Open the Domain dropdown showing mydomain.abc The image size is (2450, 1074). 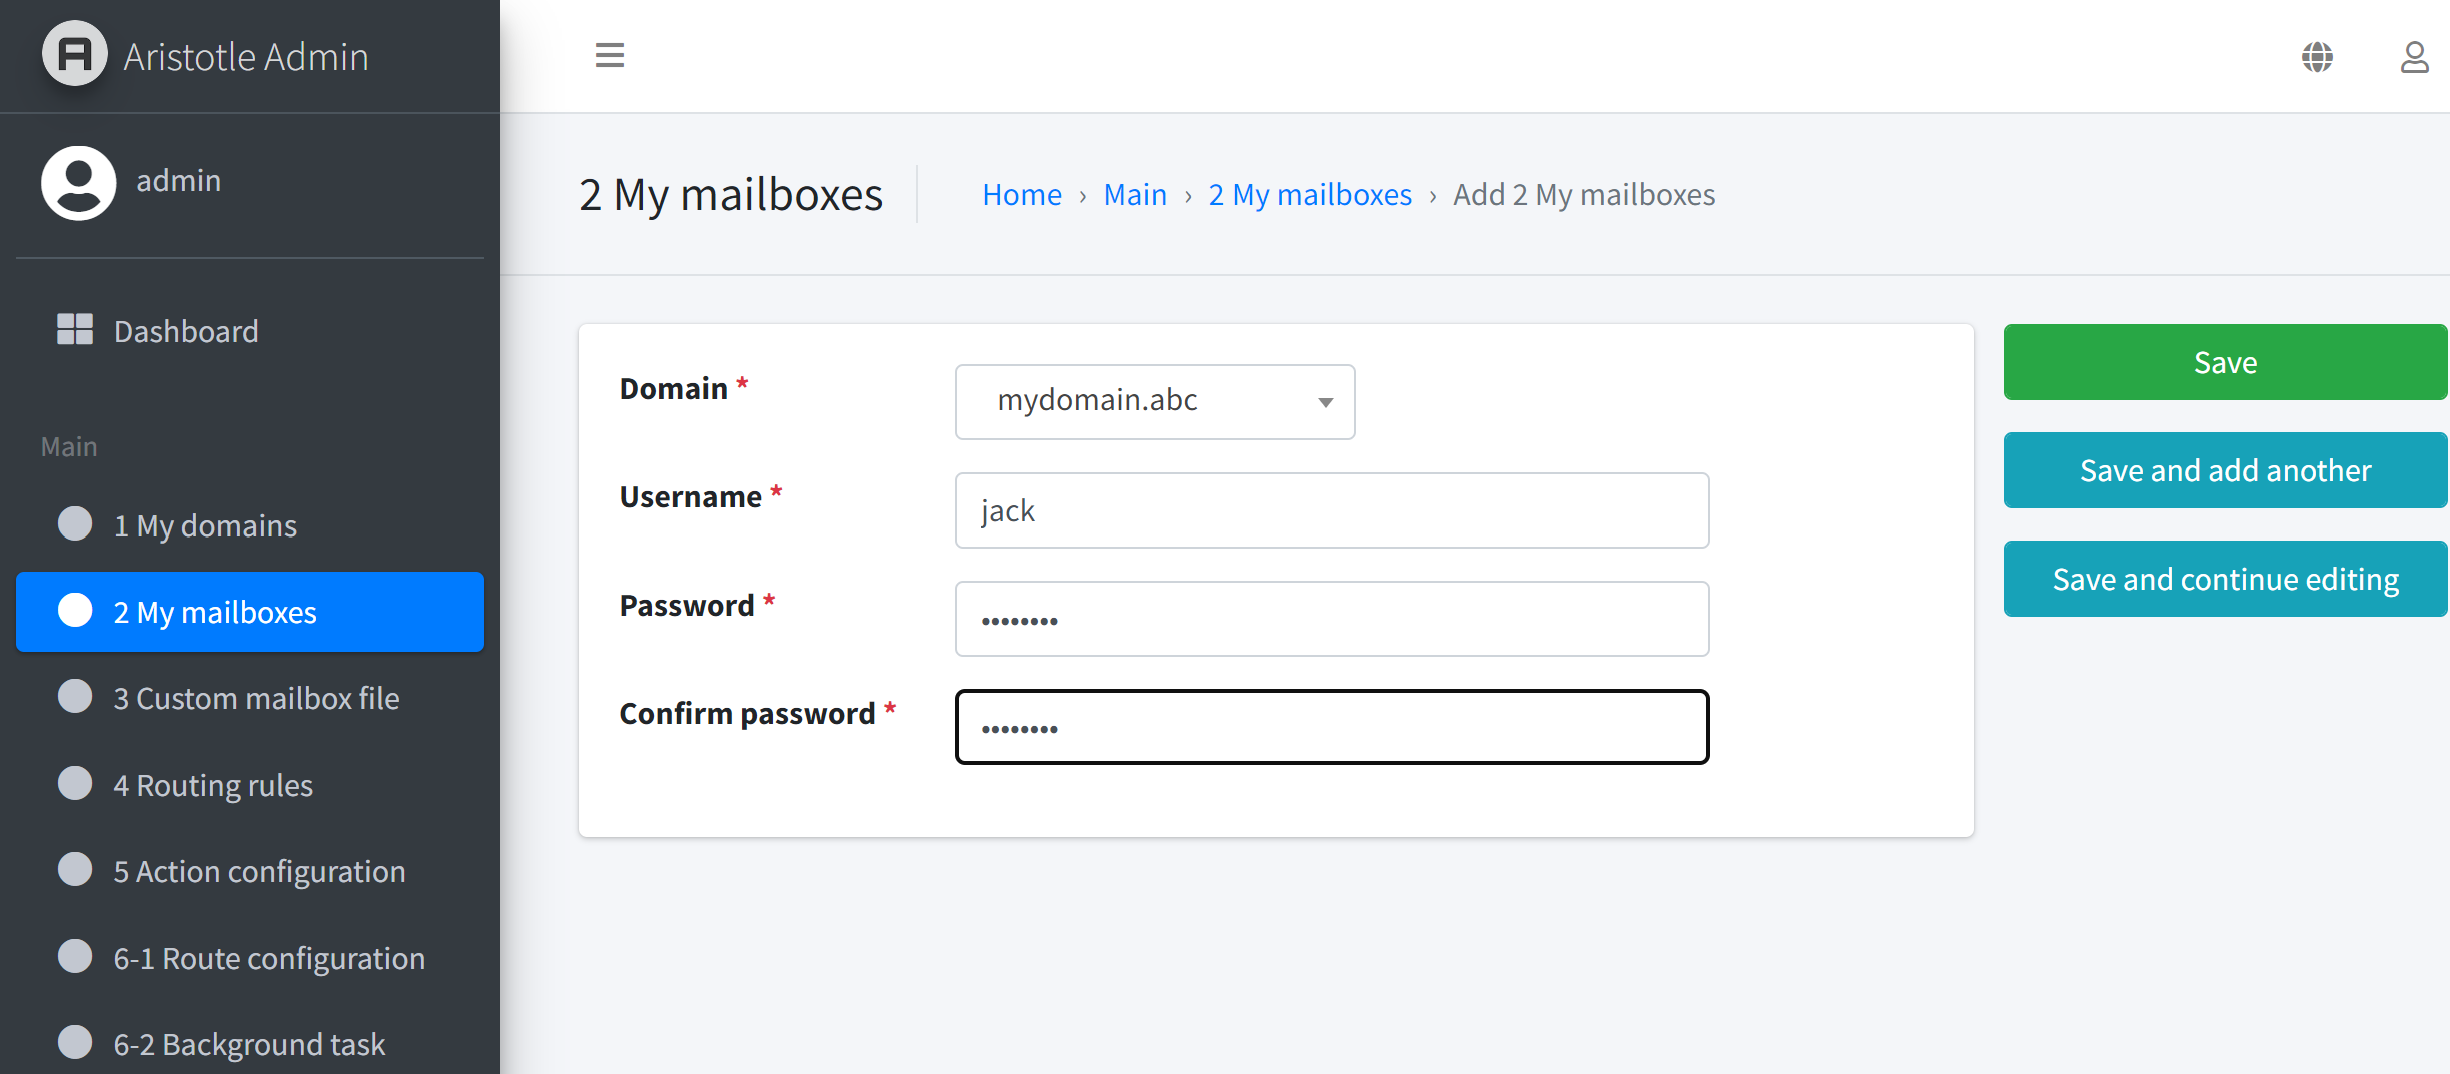click(x=1155, y=401)
